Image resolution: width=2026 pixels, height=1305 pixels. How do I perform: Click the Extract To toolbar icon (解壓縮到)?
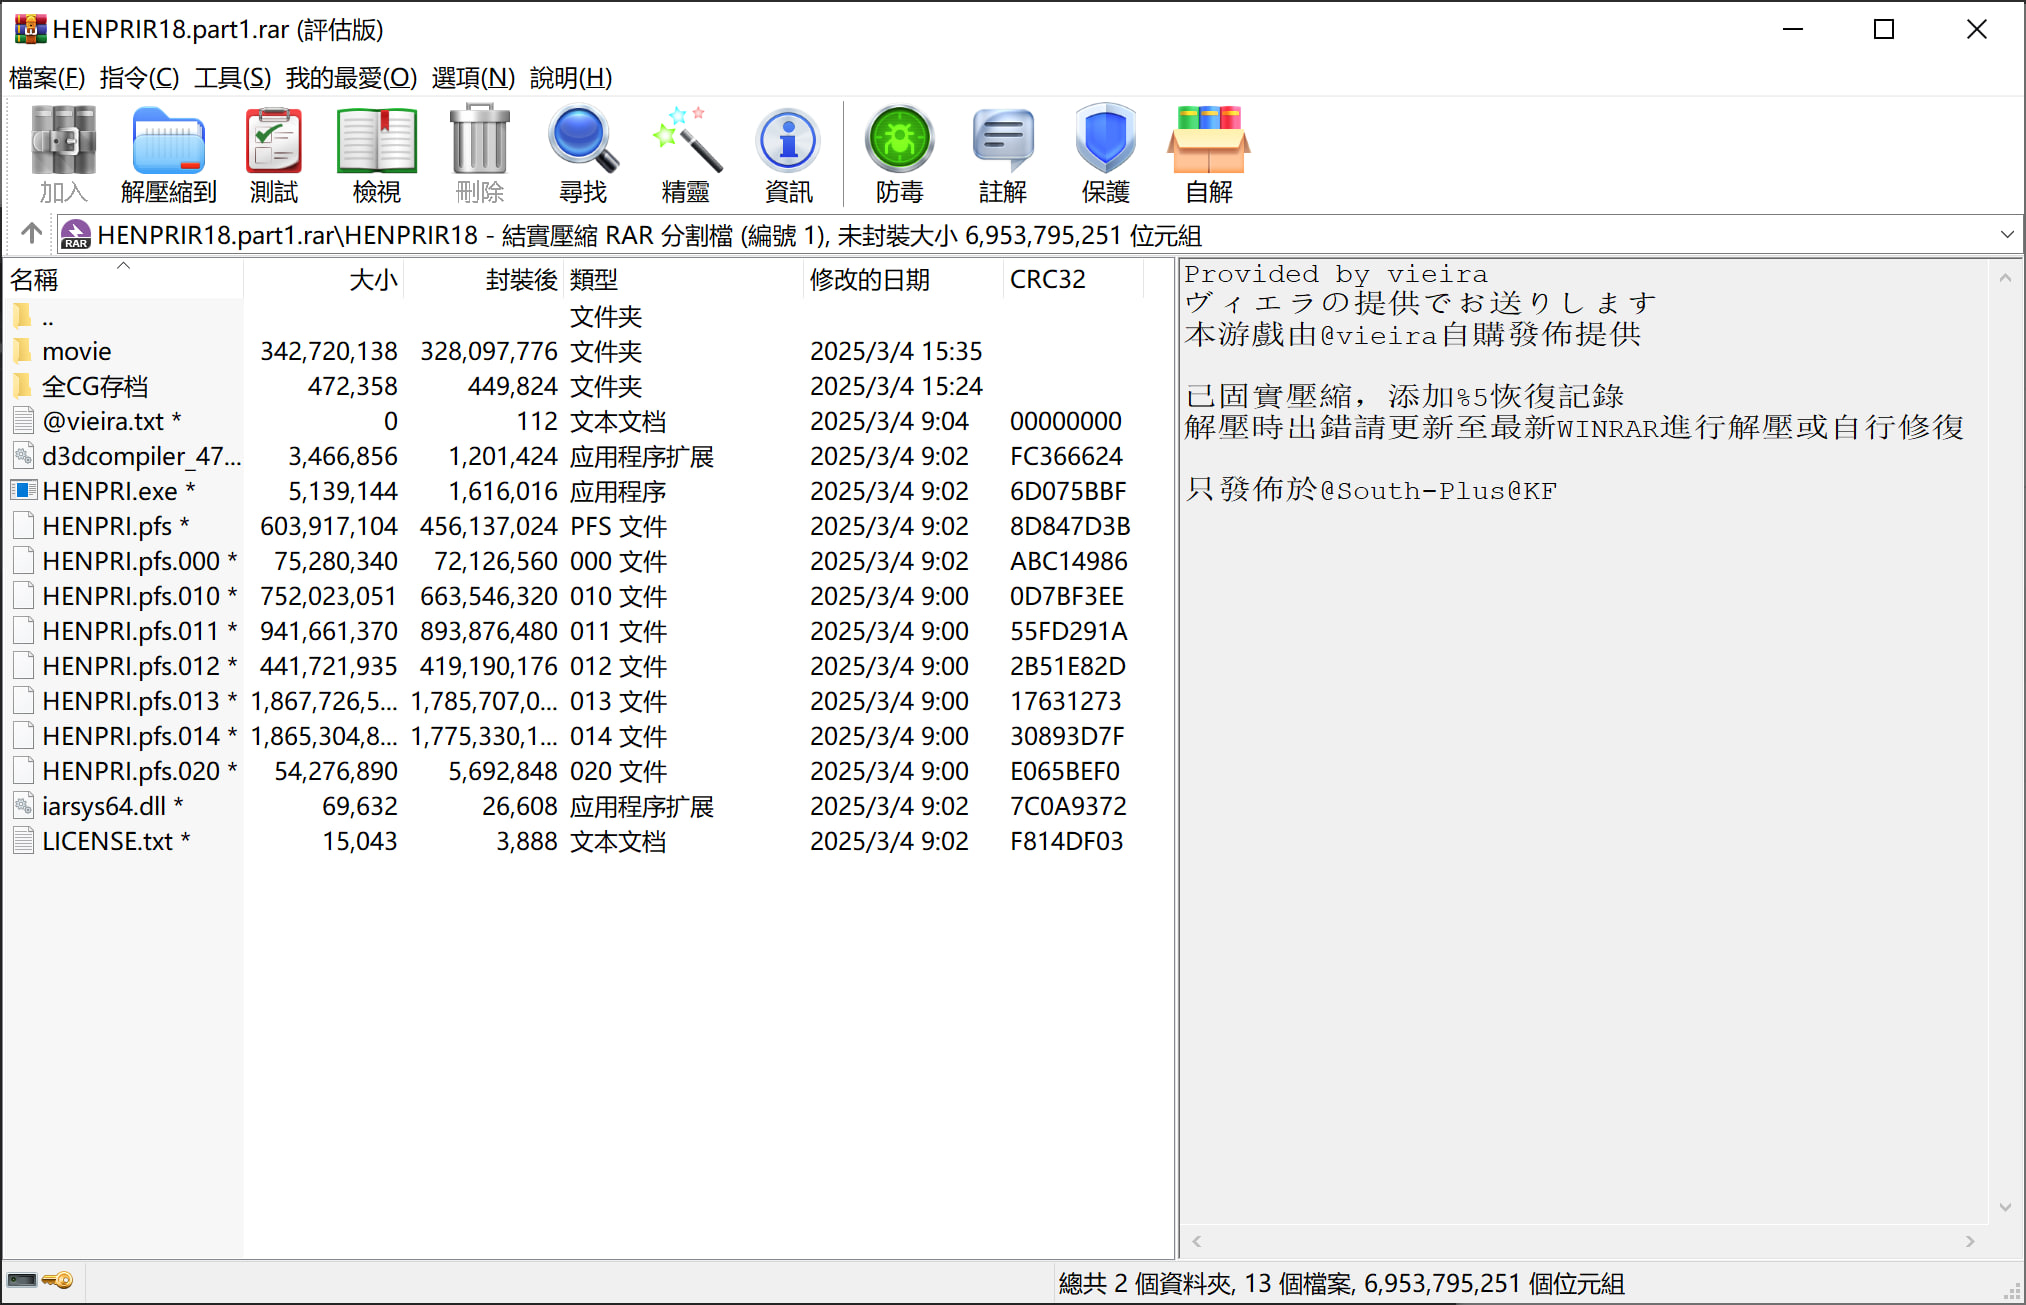pyautogui.click(x=168, y=155)
